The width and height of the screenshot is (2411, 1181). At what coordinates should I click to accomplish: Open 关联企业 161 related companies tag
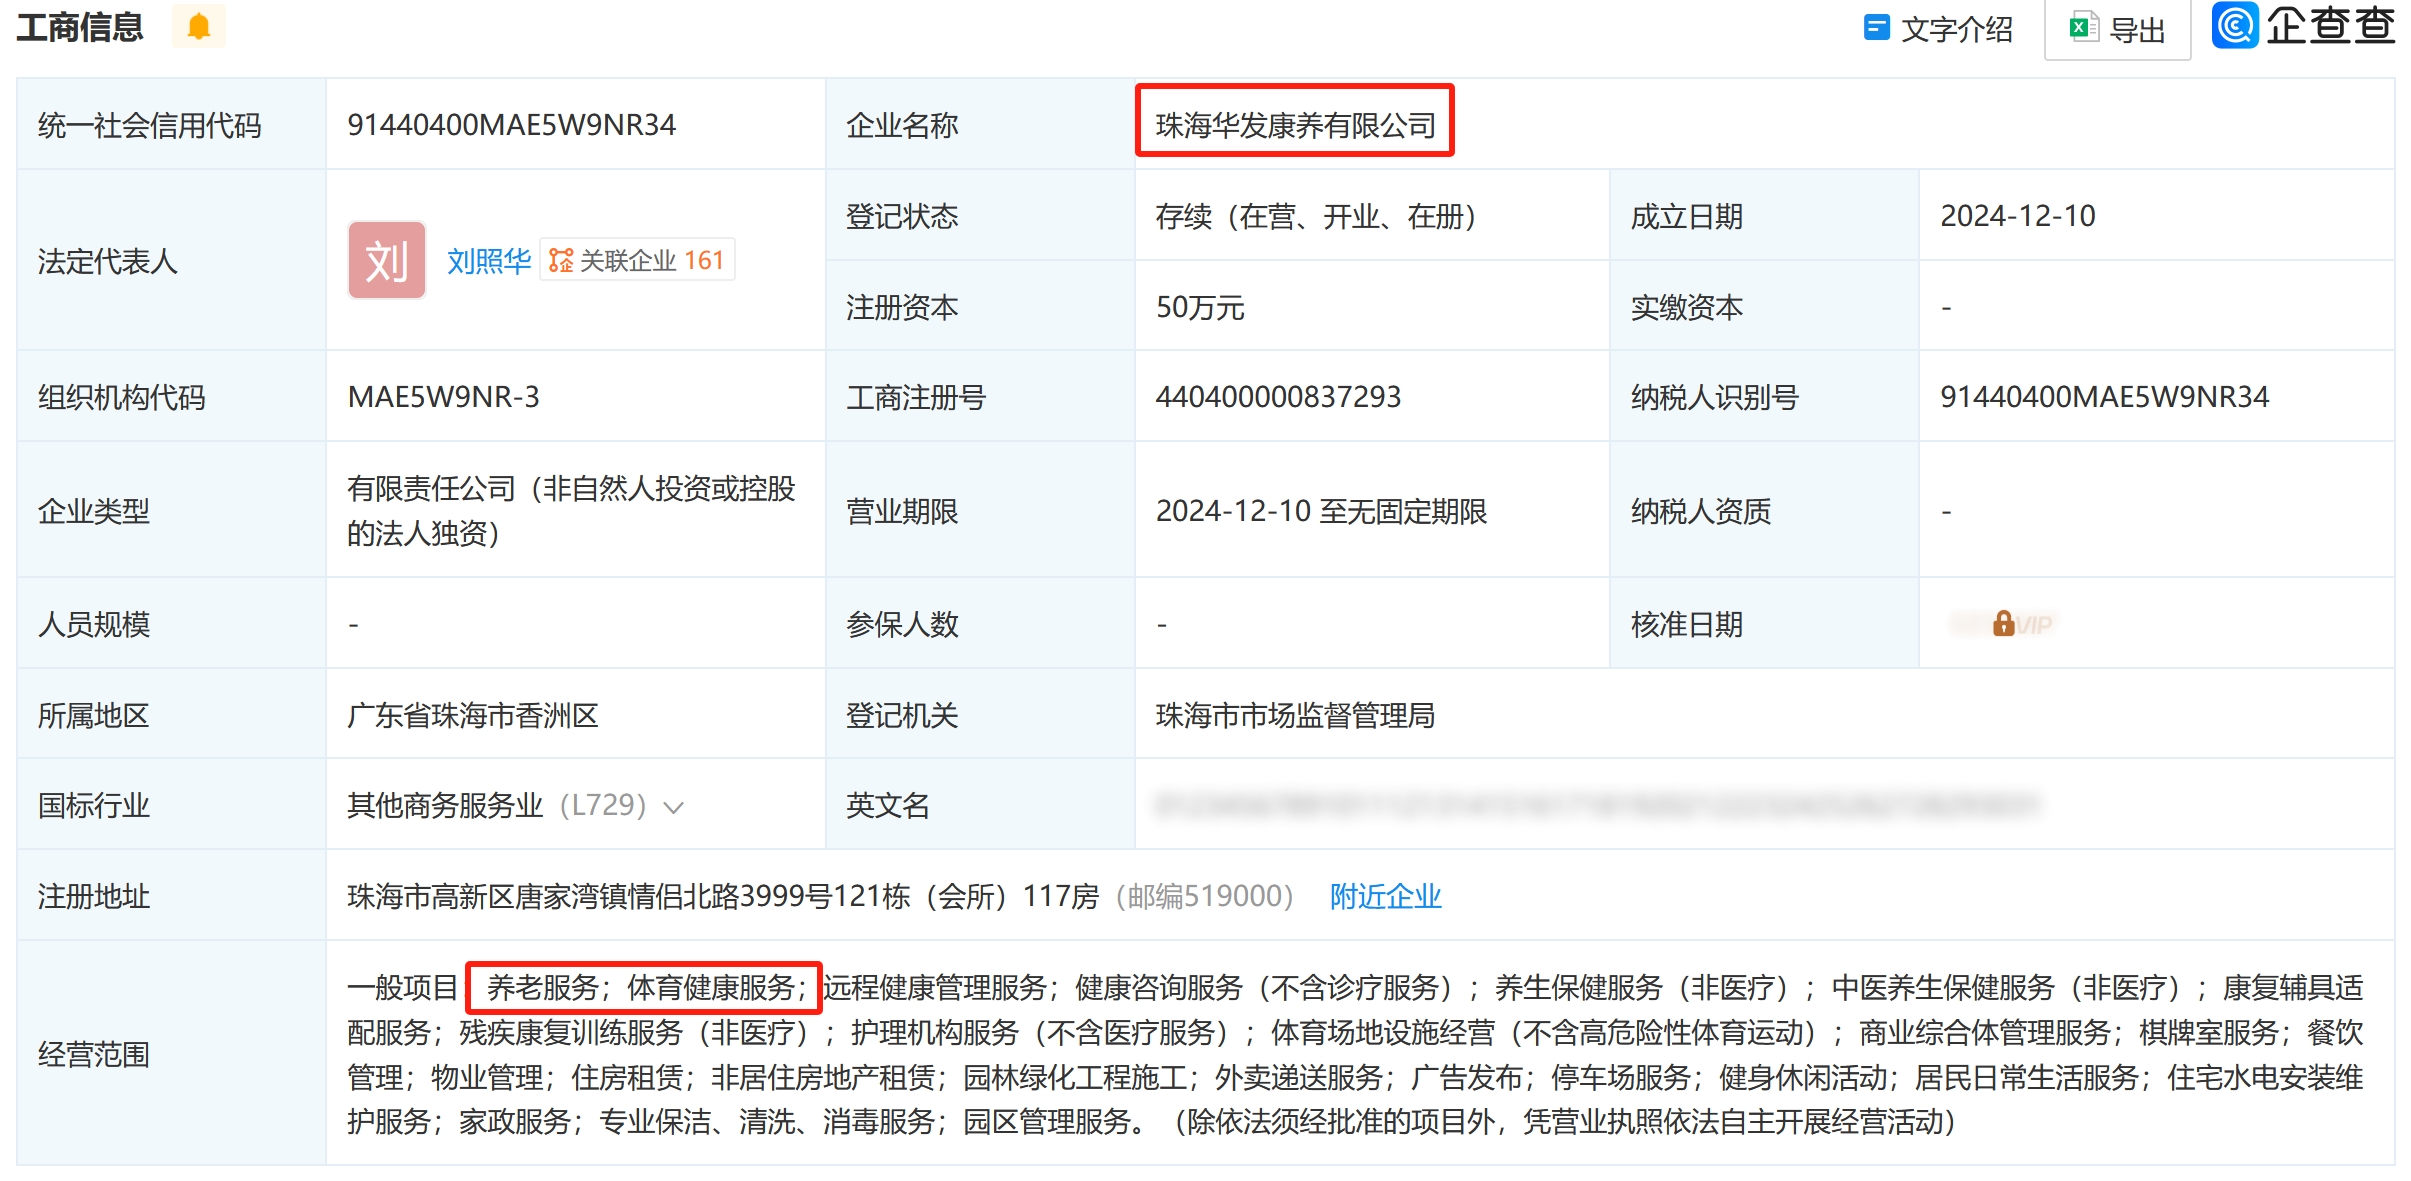point(637,260)
